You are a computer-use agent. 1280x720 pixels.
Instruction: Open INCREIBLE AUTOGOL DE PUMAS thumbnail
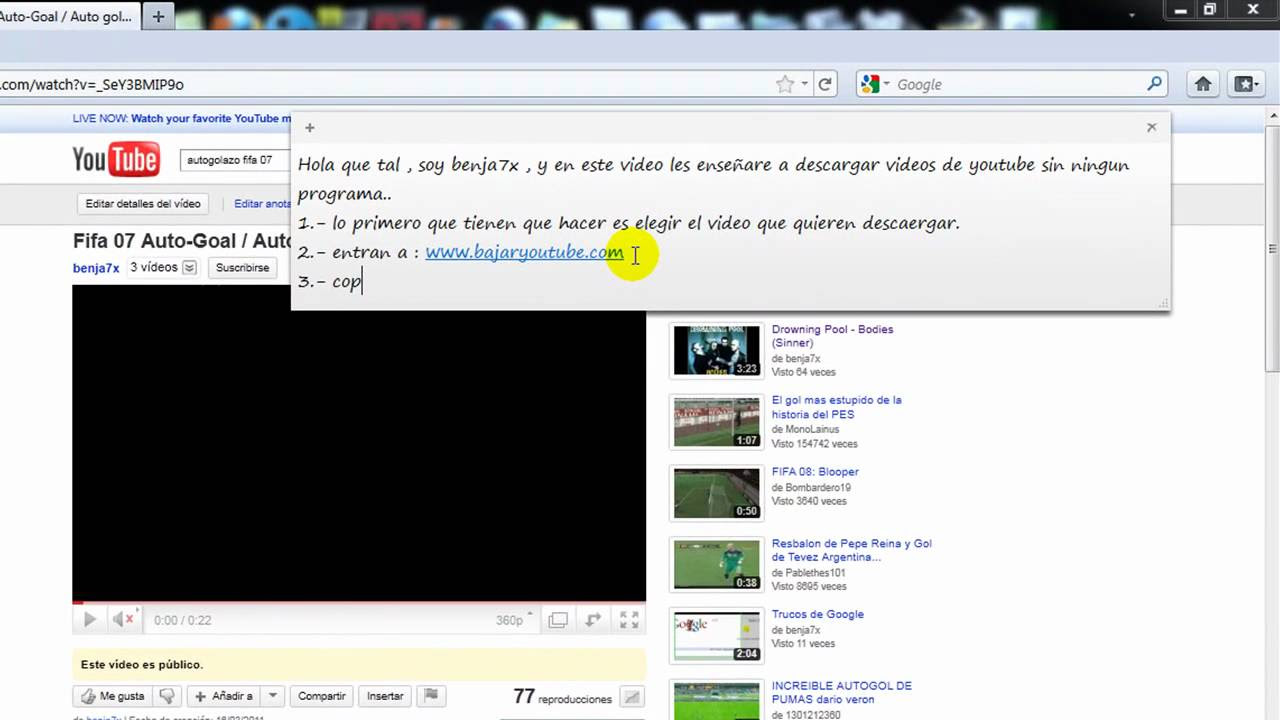point(716,701)
